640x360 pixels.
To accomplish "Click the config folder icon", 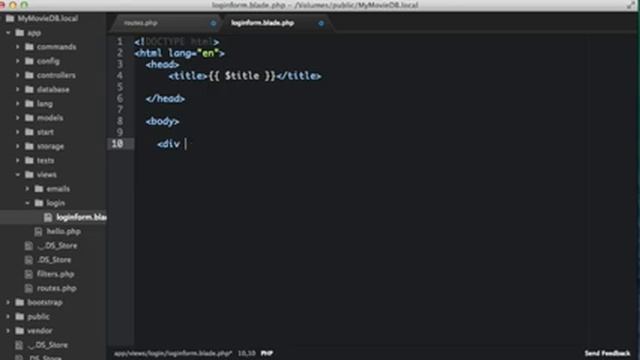I will pyautogui.click(x=29, y=61).
